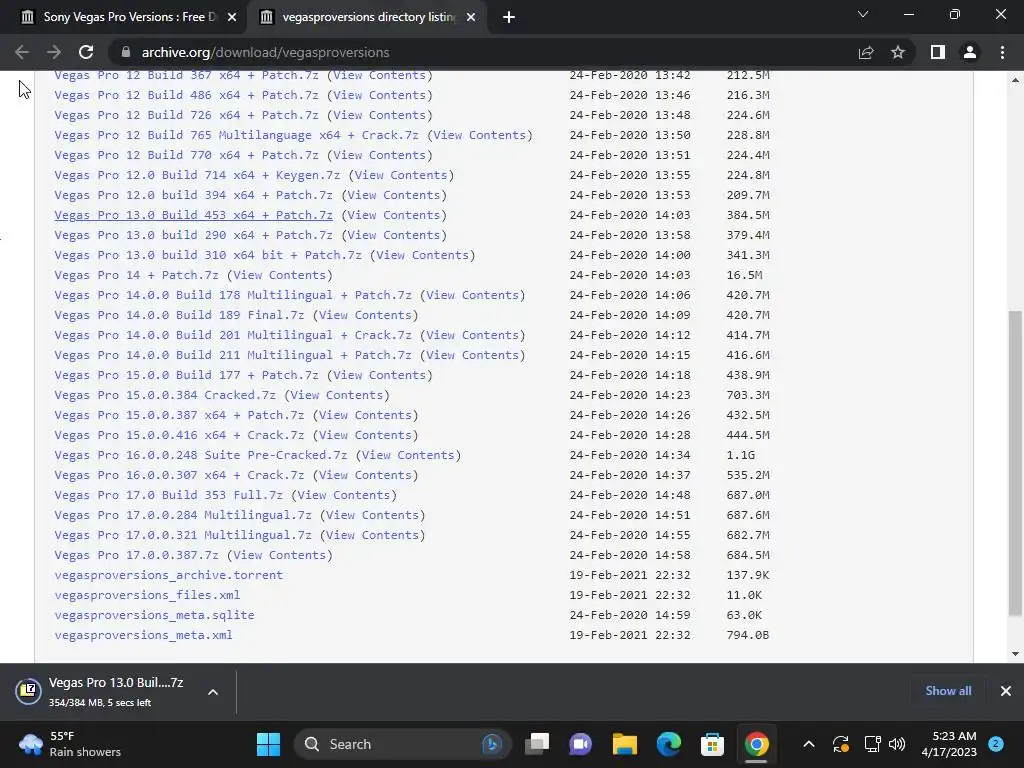Open vegasproversions_meta.sqlite link
Image resolution: width=1024 pixels, height=768 pixels.
click(154, 615)
